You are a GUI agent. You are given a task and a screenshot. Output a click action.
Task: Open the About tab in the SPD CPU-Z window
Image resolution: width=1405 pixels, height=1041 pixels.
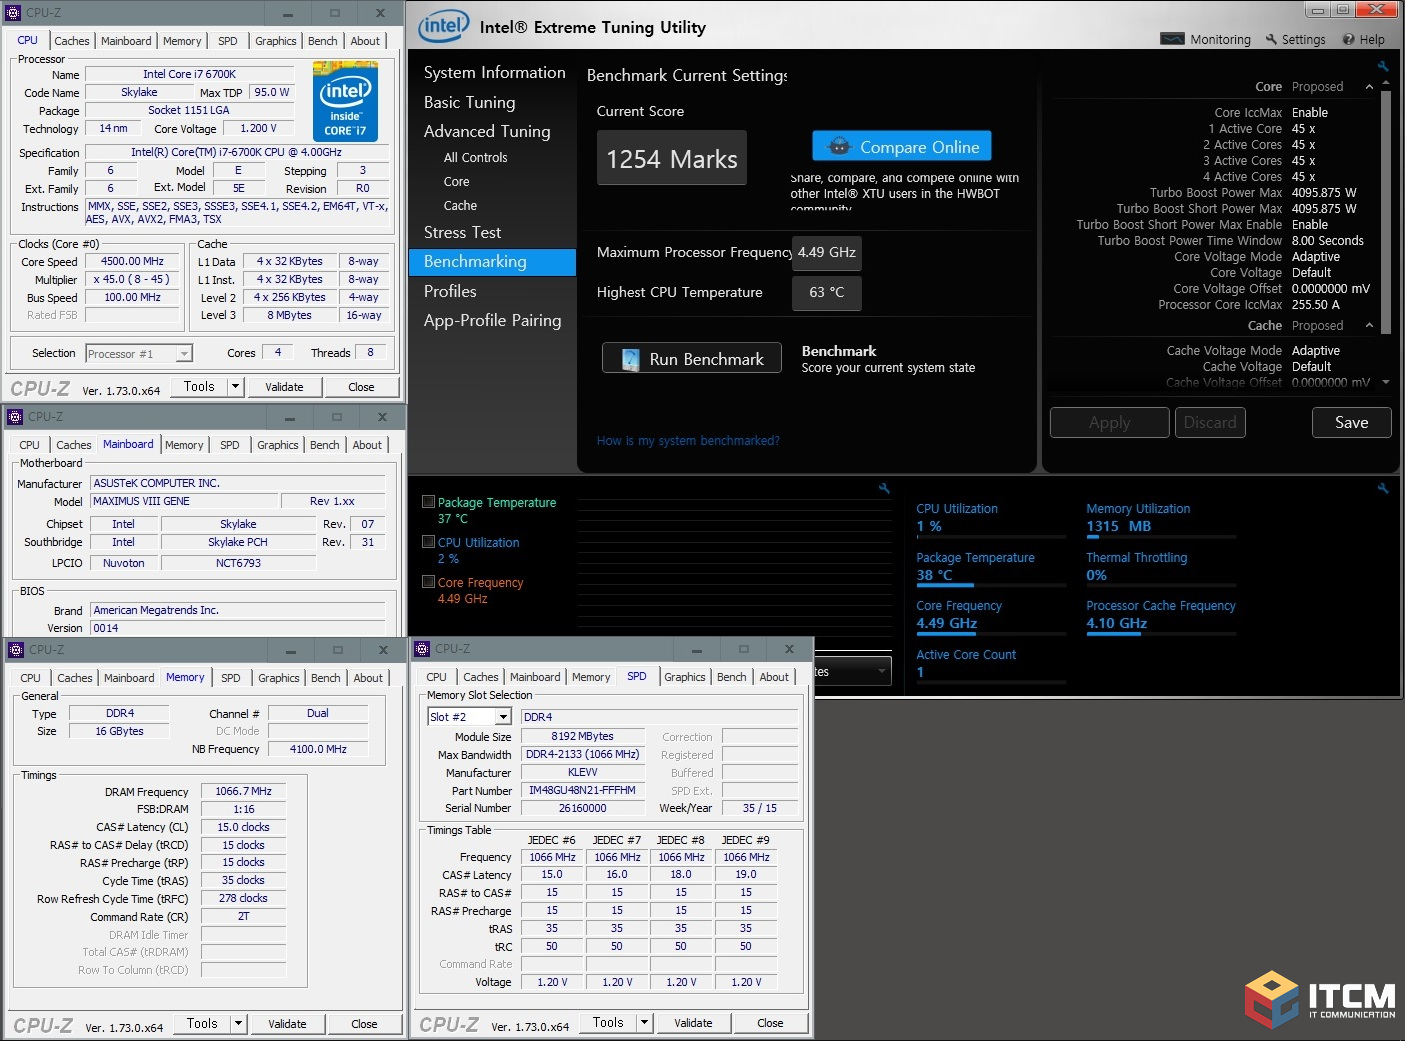(774, 677)
